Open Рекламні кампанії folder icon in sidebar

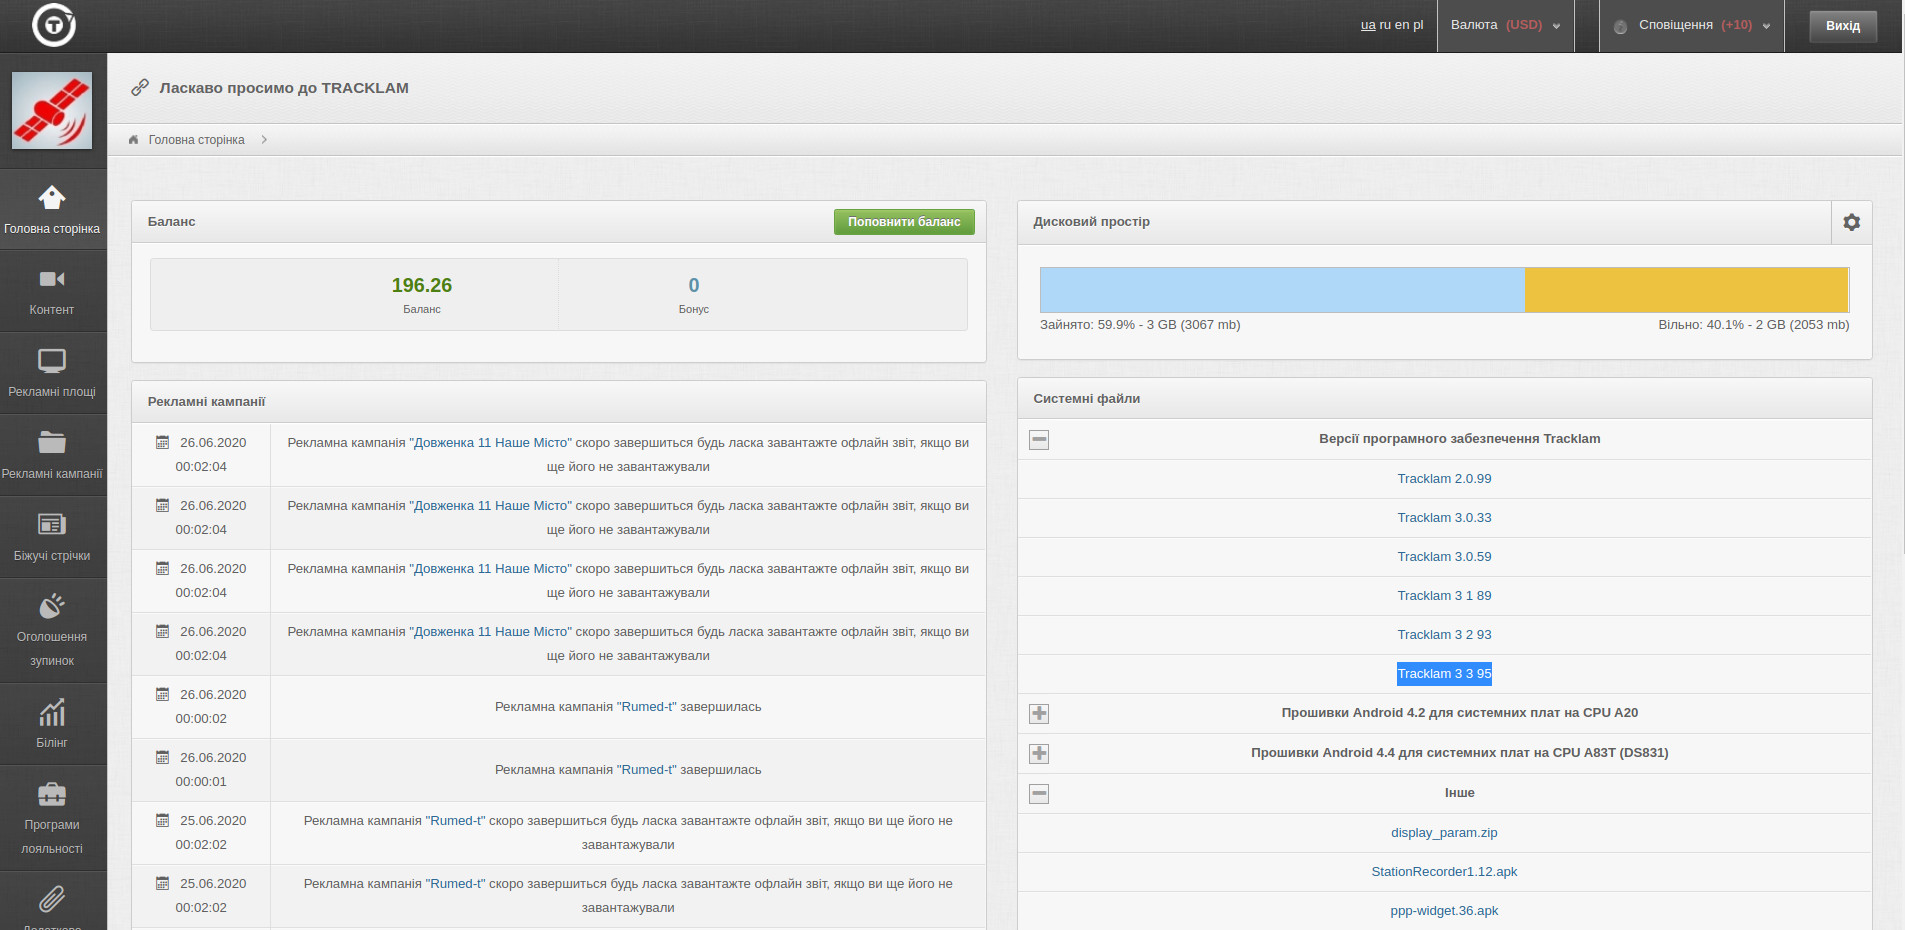[x=52, y=443]
